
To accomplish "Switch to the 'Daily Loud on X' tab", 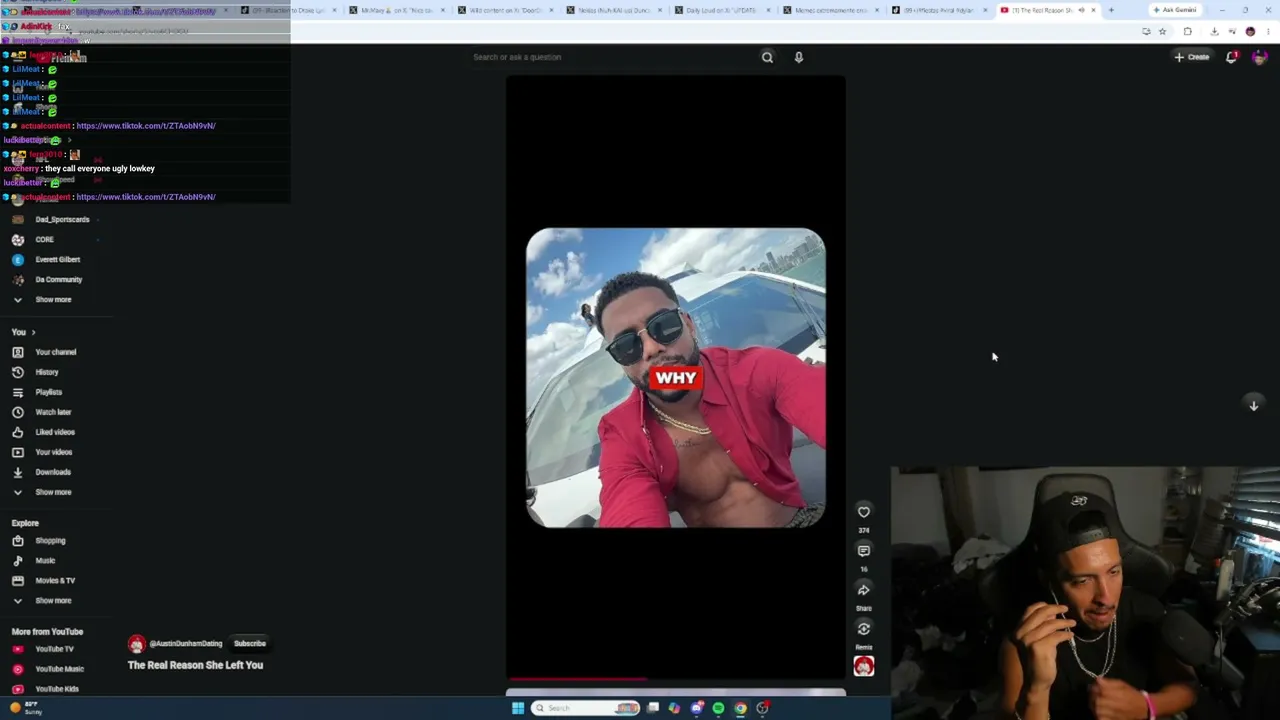I will (x=720, y=10).
